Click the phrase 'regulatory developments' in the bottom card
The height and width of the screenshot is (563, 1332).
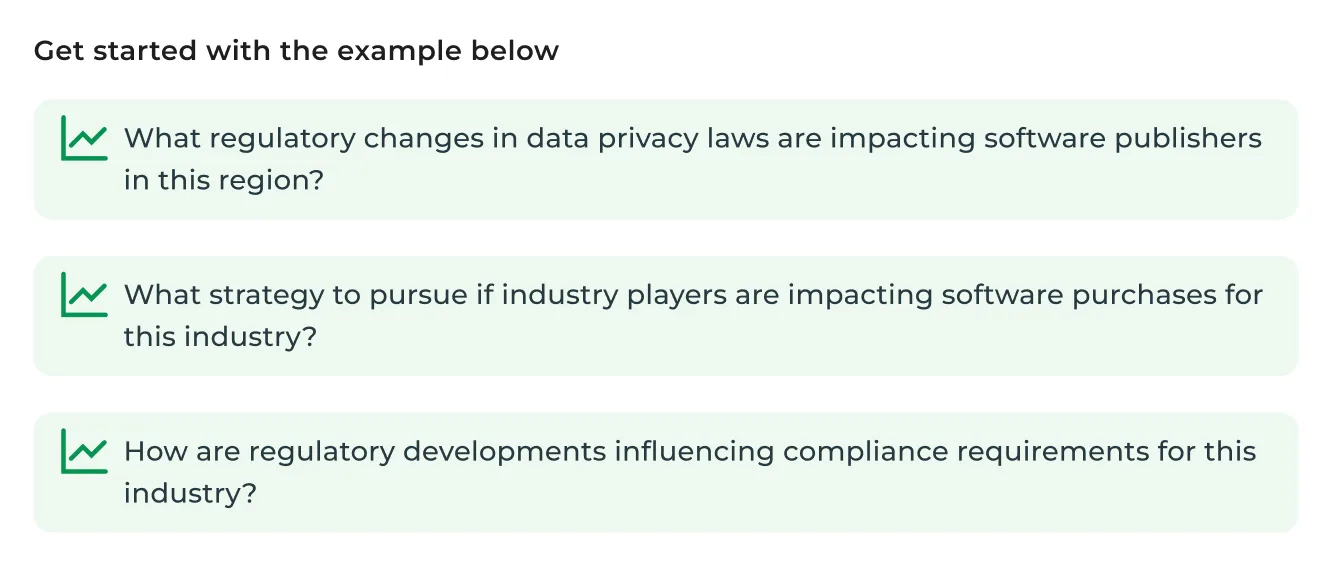(427, 451)
